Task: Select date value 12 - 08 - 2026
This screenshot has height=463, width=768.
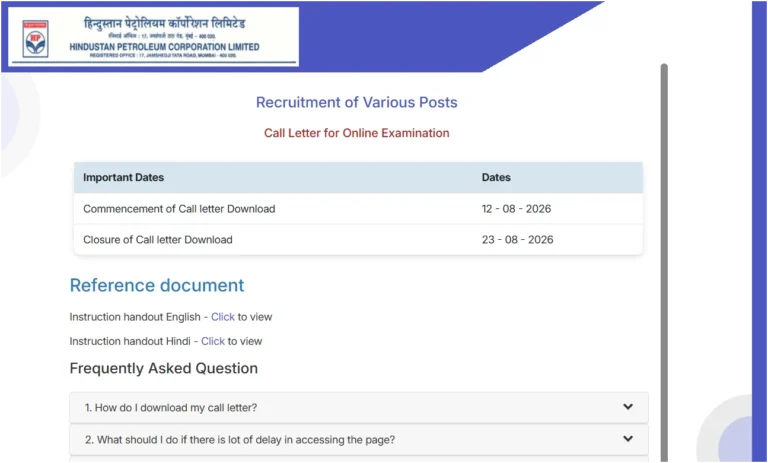Action: [516, 209]
